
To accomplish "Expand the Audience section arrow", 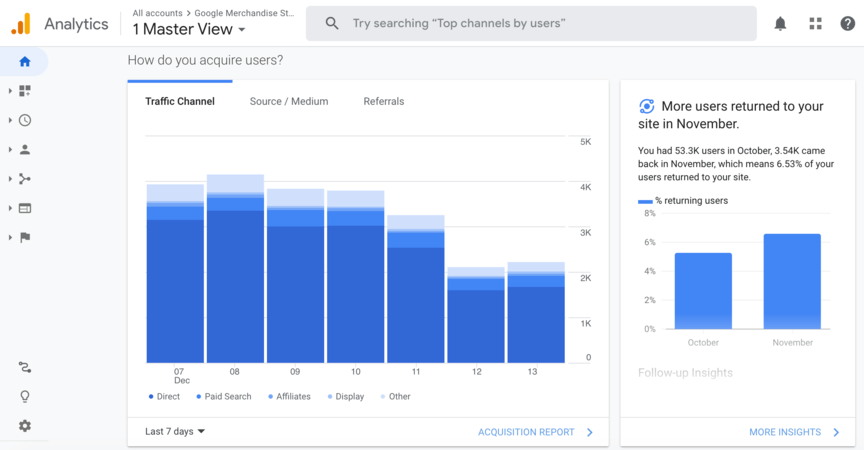I will (10, 149).
